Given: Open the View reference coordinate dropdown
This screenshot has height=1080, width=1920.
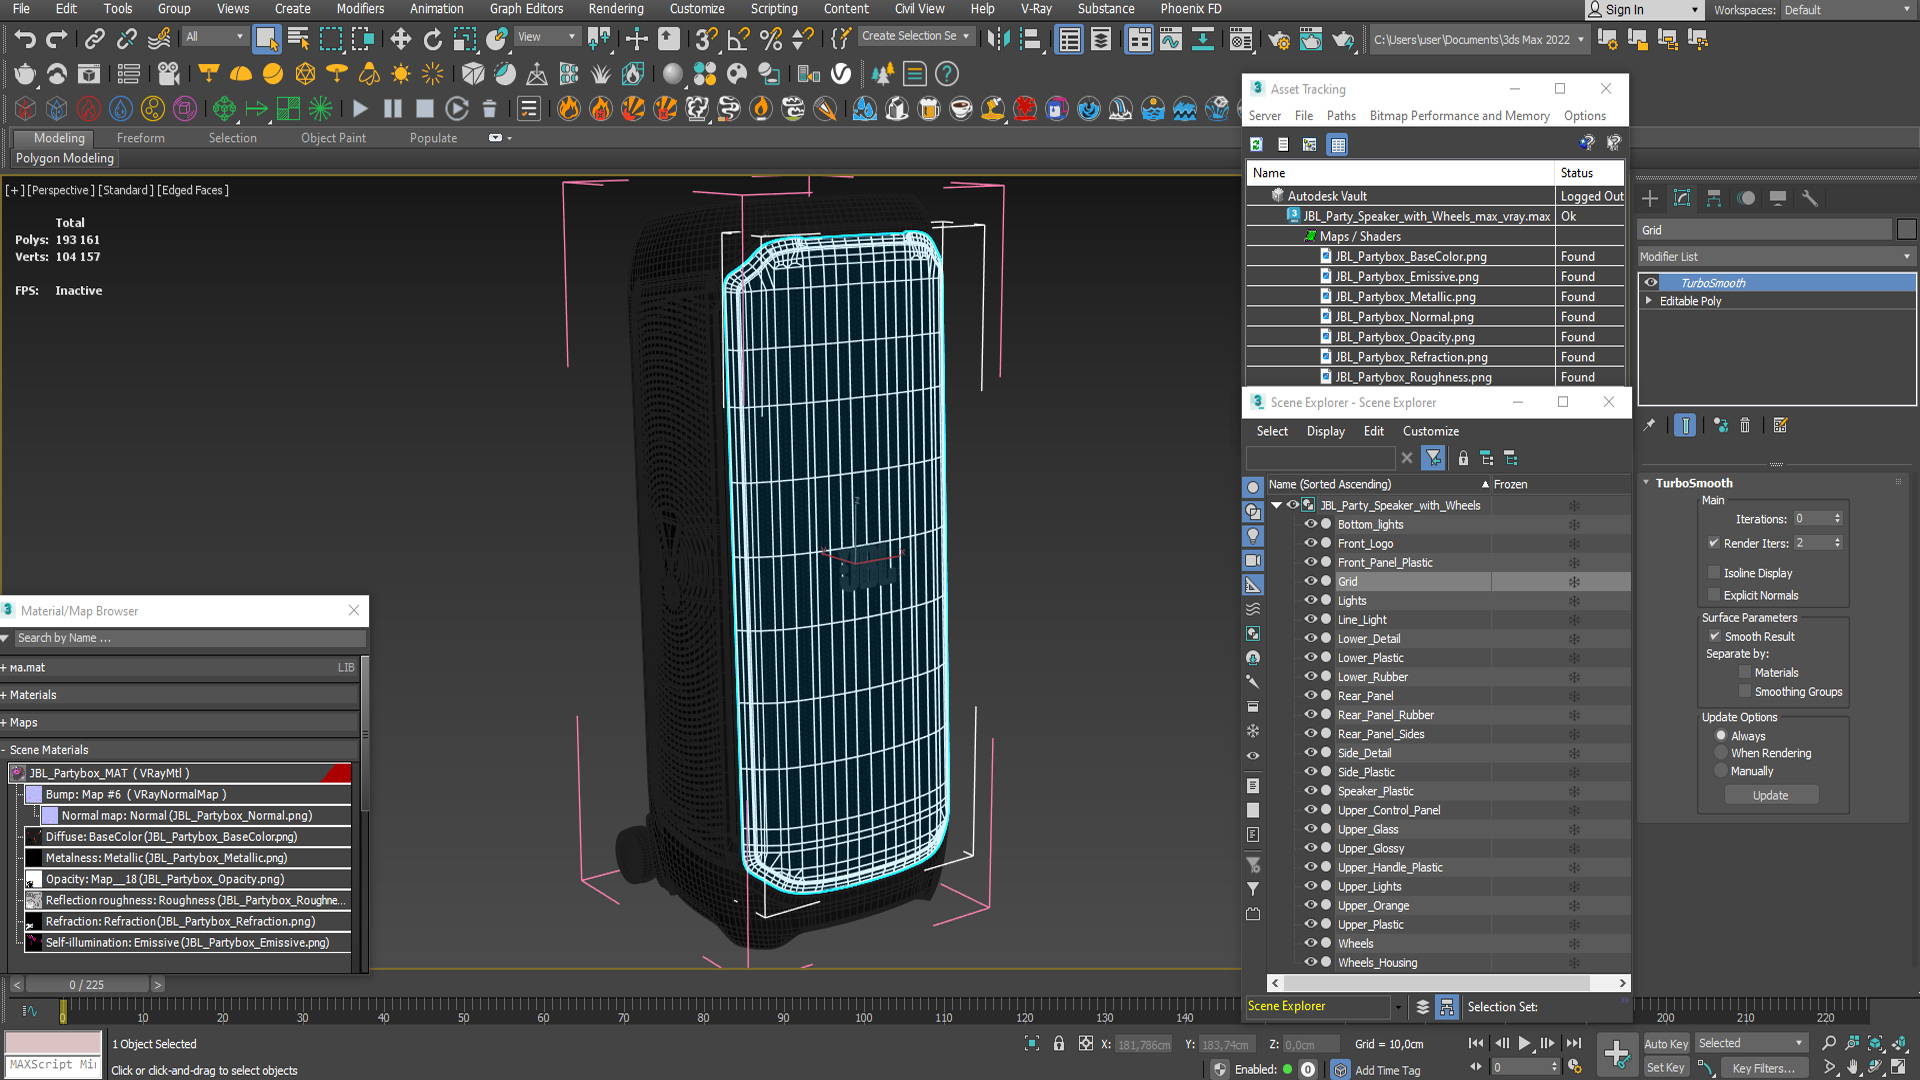Looking at the screenshot, I should [x=546, y=37].
